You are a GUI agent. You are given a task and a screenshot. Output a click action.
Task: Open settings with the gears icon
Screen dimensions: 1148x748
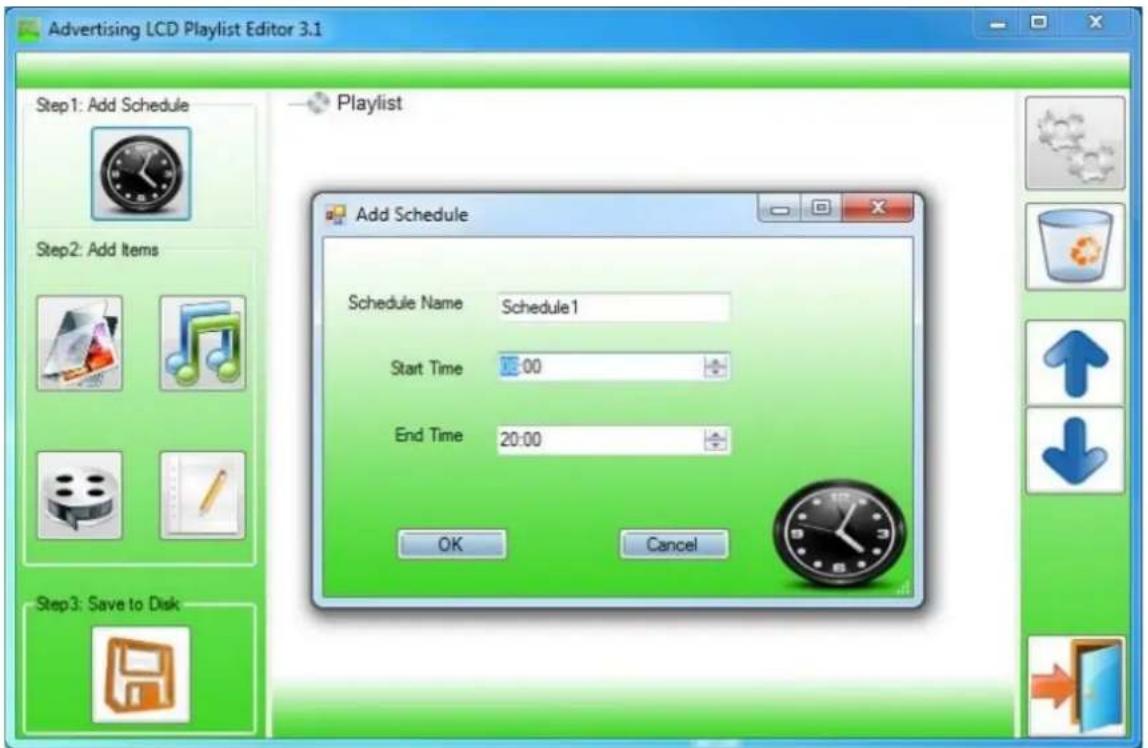[x=1075, y=143]
